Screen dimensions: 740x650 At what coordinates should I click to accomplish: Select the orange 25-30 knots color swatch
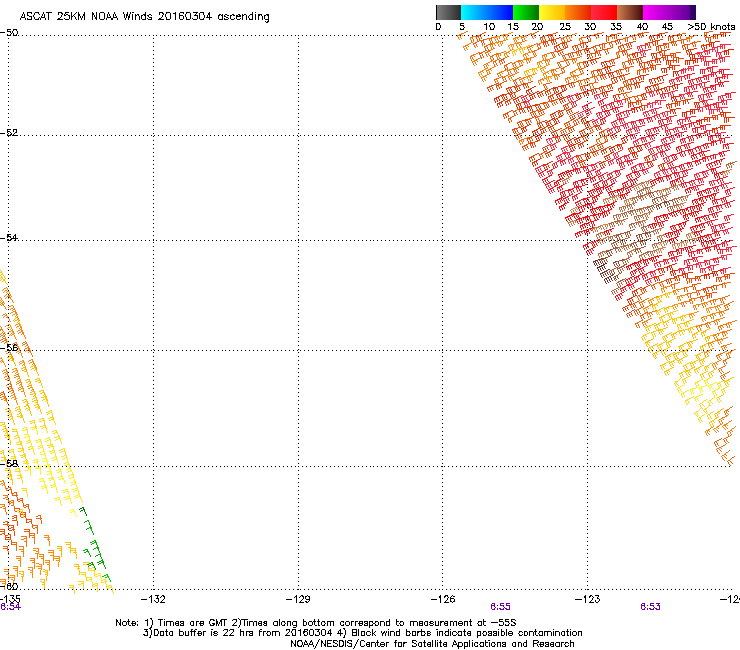(578, 12)
